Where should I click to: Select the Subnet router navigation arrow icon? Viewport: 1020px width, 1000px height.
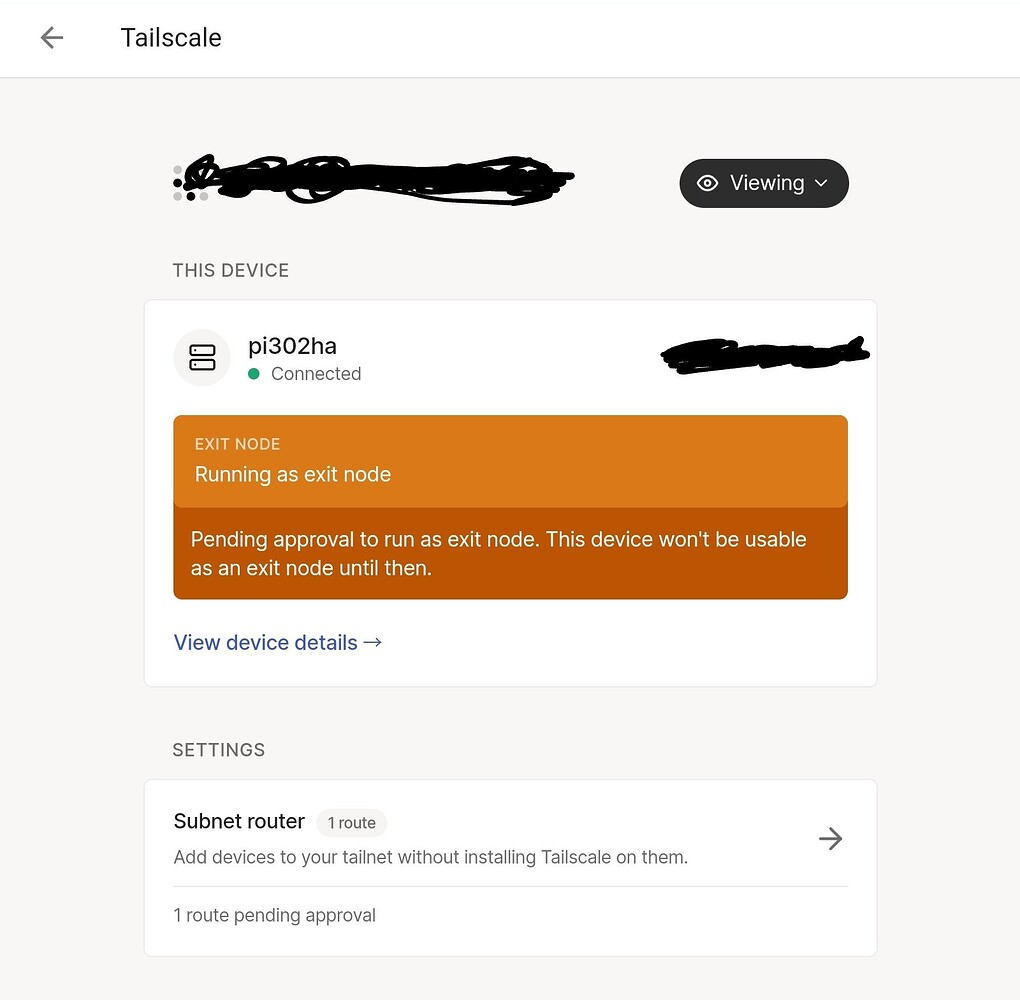tap(830, 839)
